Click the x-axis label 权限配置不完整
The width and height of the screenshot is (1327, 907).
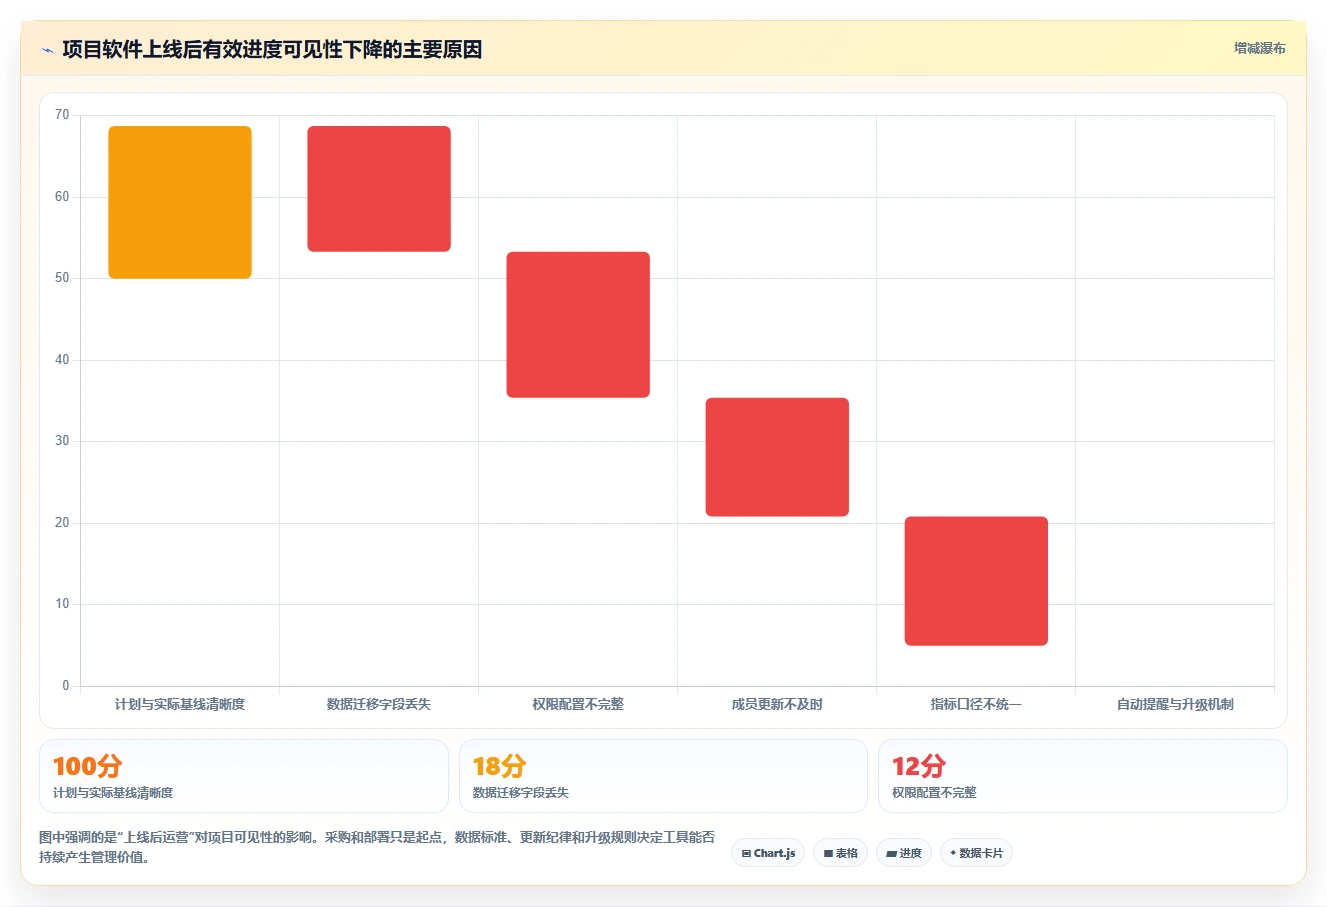578,704
